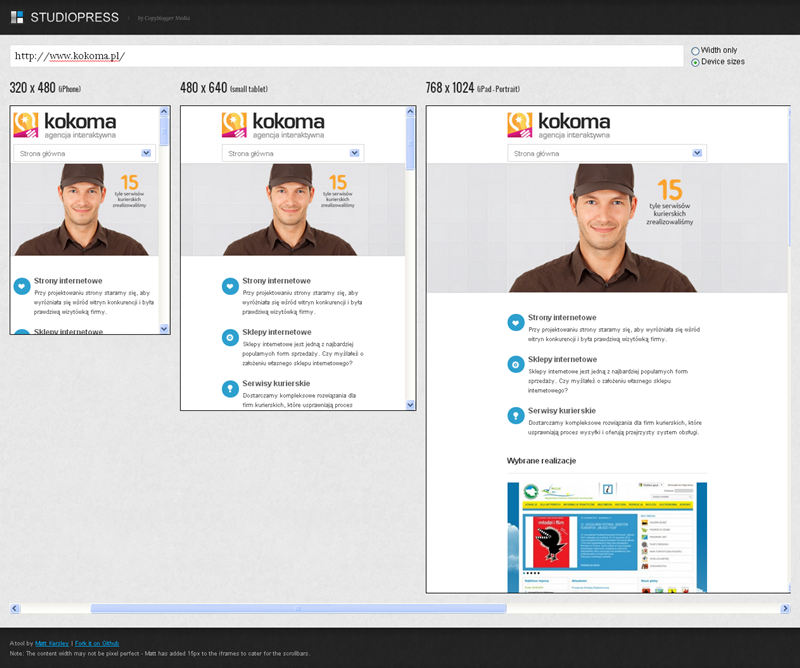Viewport: 800px width, 668px height.
Task: Follow the "Fork it on Github" link
Action: [x=98, y=643]
